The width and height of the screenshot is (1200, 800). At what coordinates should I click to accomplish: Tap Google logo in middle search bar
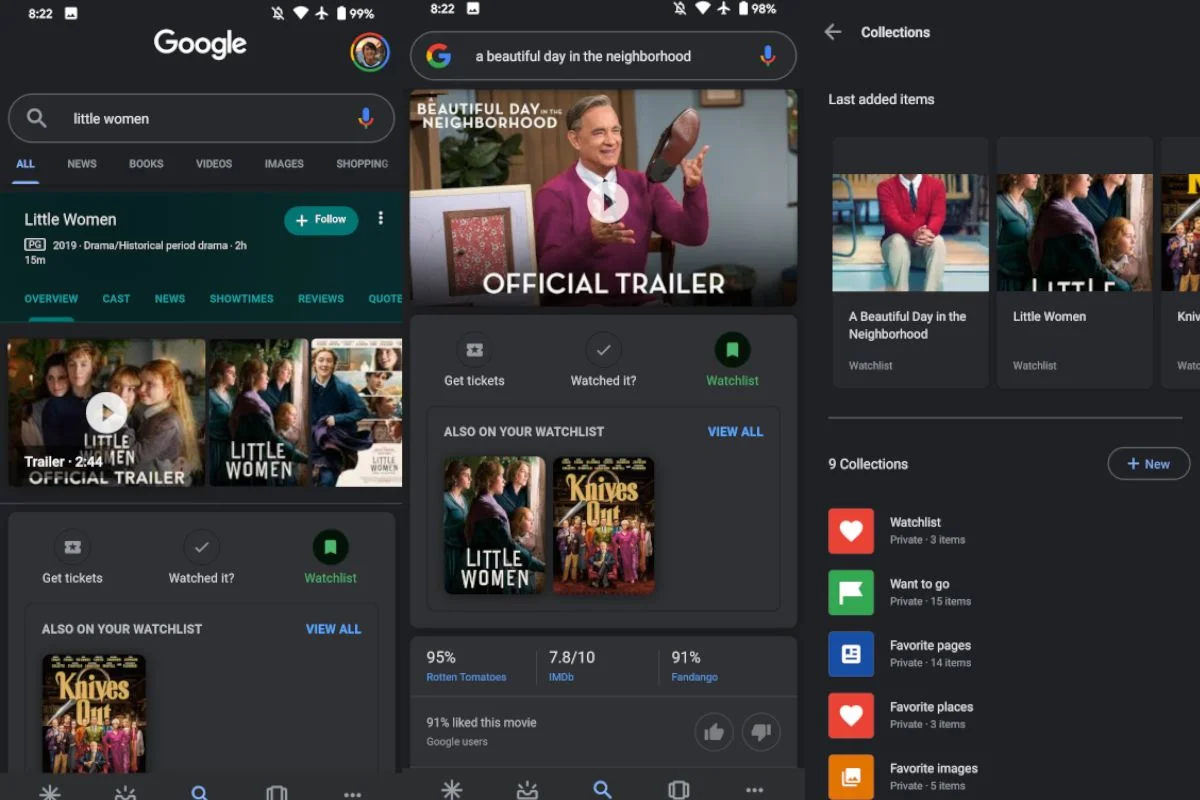click(439, 56)
